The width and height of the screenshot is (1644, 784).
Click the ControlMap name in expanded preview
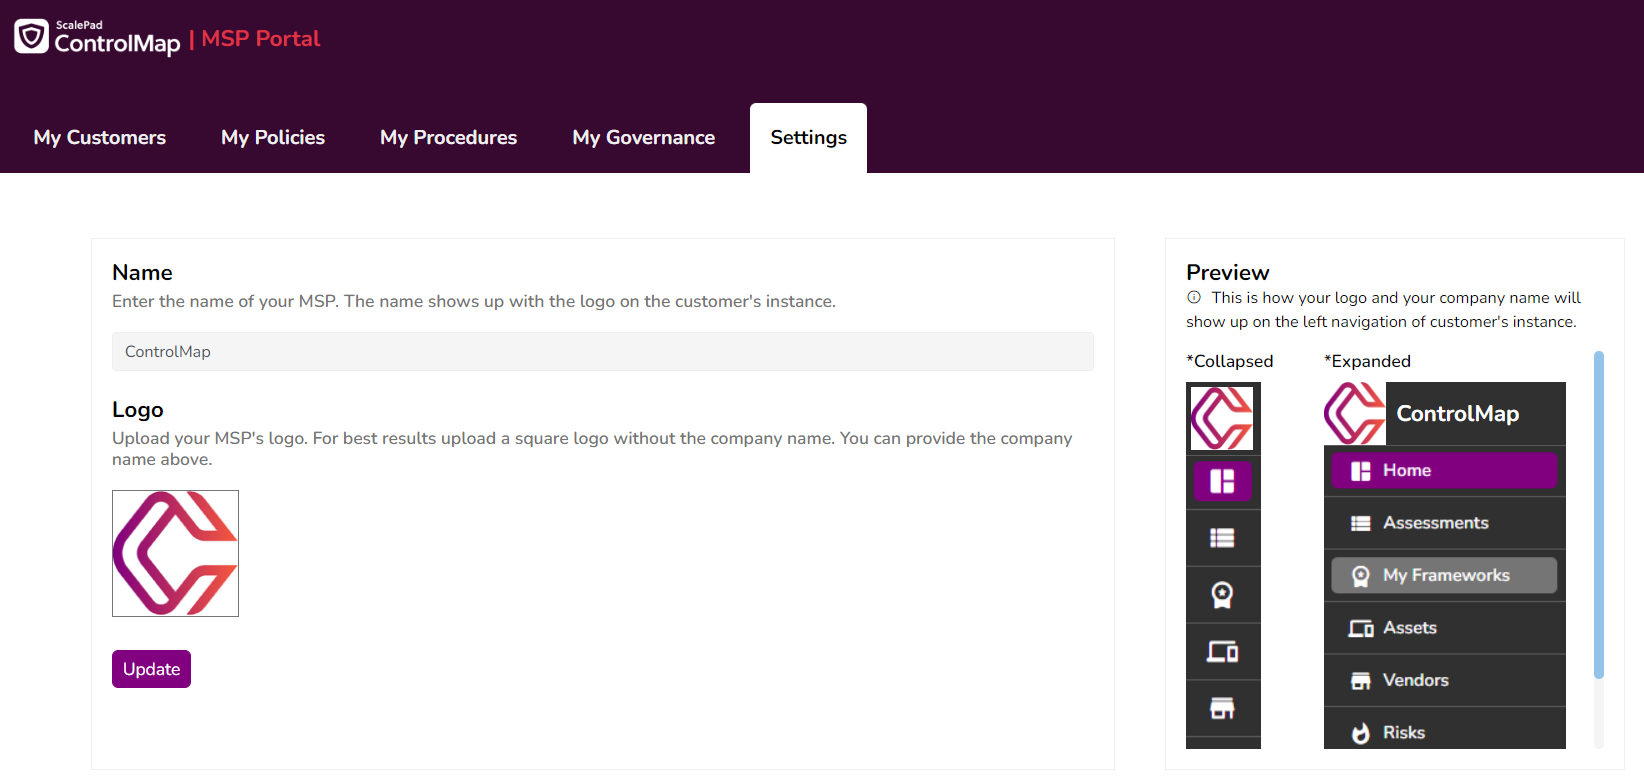tap(1457, 414)
